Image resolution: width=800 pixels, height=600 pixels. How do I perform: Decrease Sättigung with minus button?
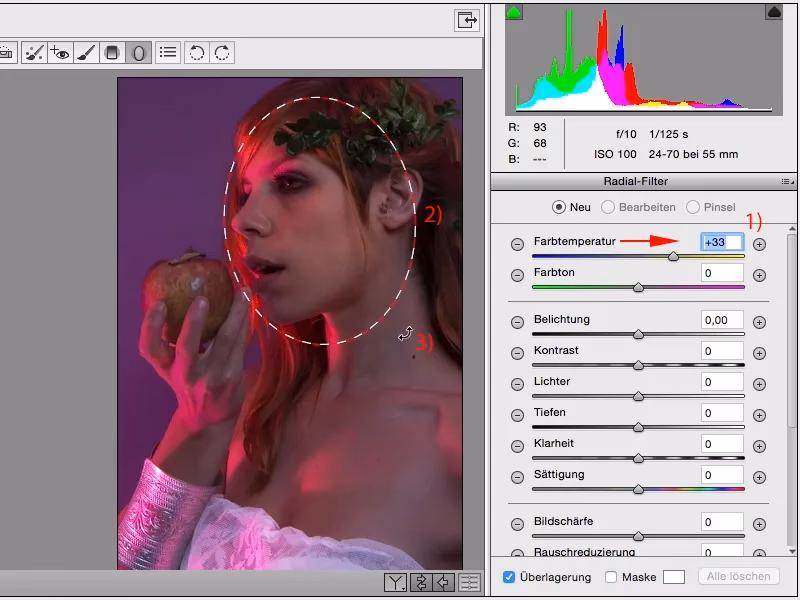(517, 478)
